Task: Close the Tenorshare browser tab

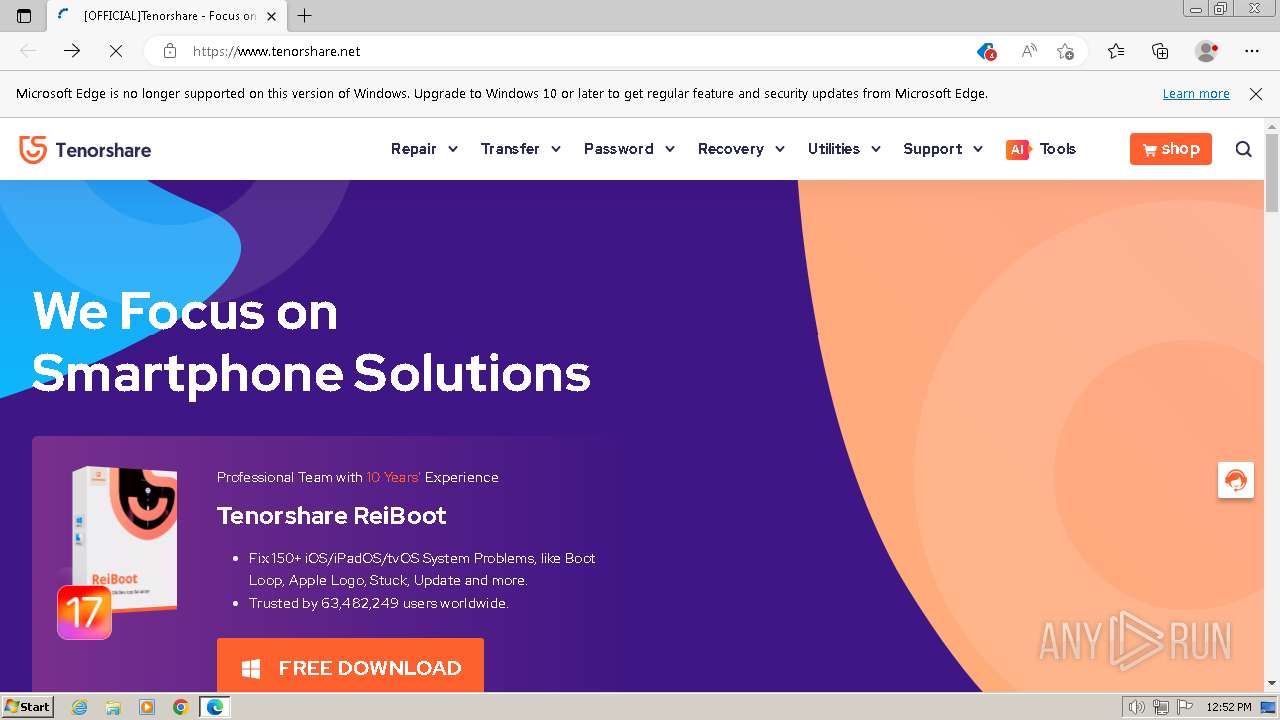Action: pyautogui.click(x=271, y=16)
